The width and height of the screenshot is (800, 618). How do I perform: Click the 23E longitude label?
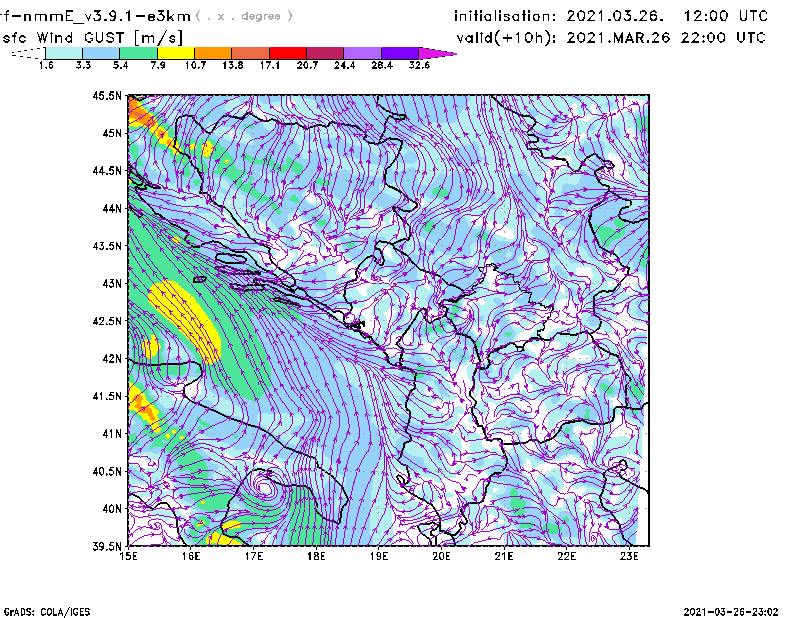tap(629, 556)
